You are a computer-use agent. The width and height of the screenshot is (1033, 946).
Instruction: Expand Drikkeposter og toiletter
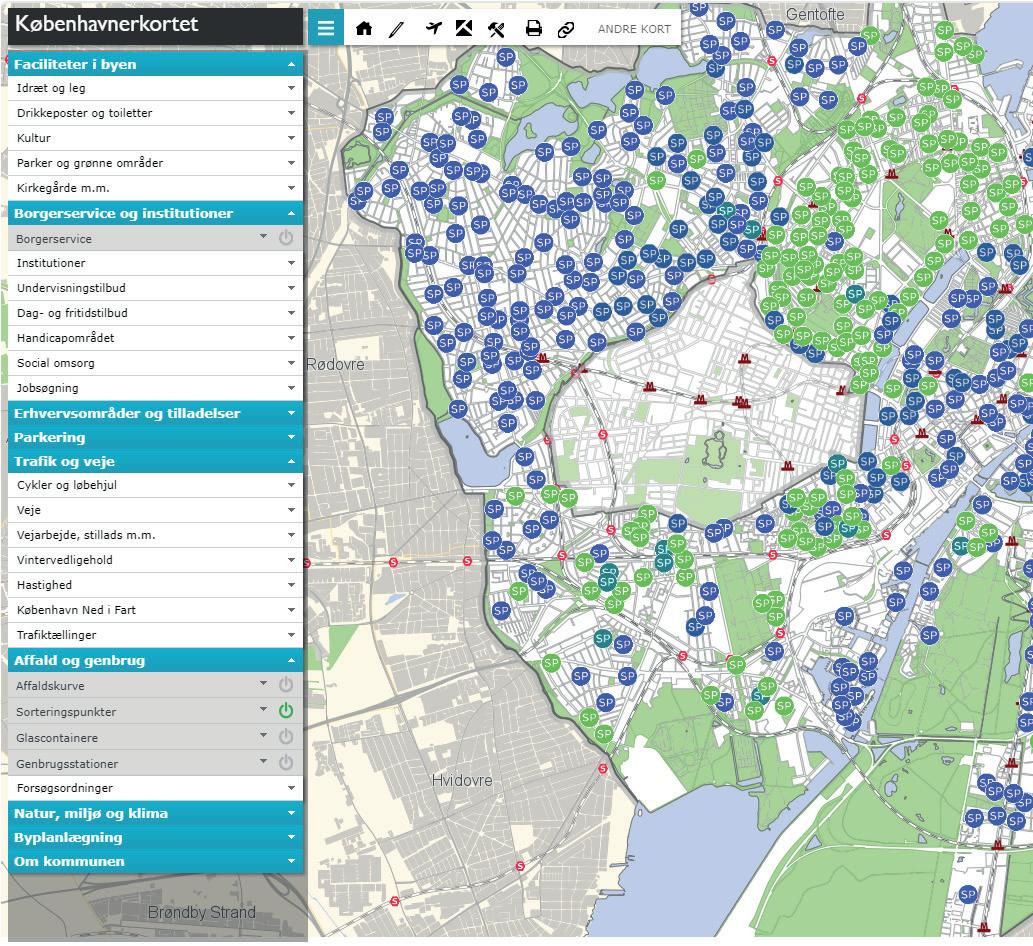click(x=155, y=113)
